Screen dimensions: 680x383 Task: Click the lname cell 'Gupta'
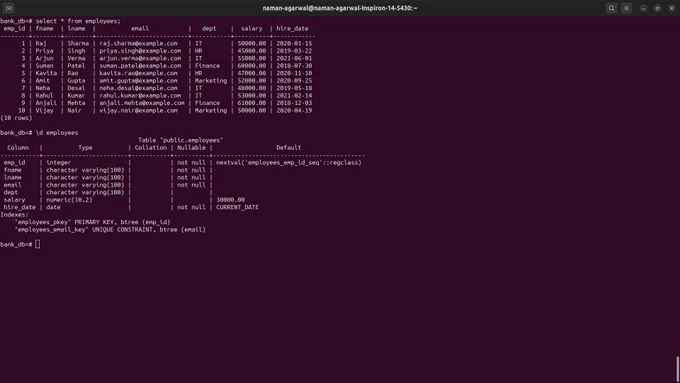click(x=76, y=80)
